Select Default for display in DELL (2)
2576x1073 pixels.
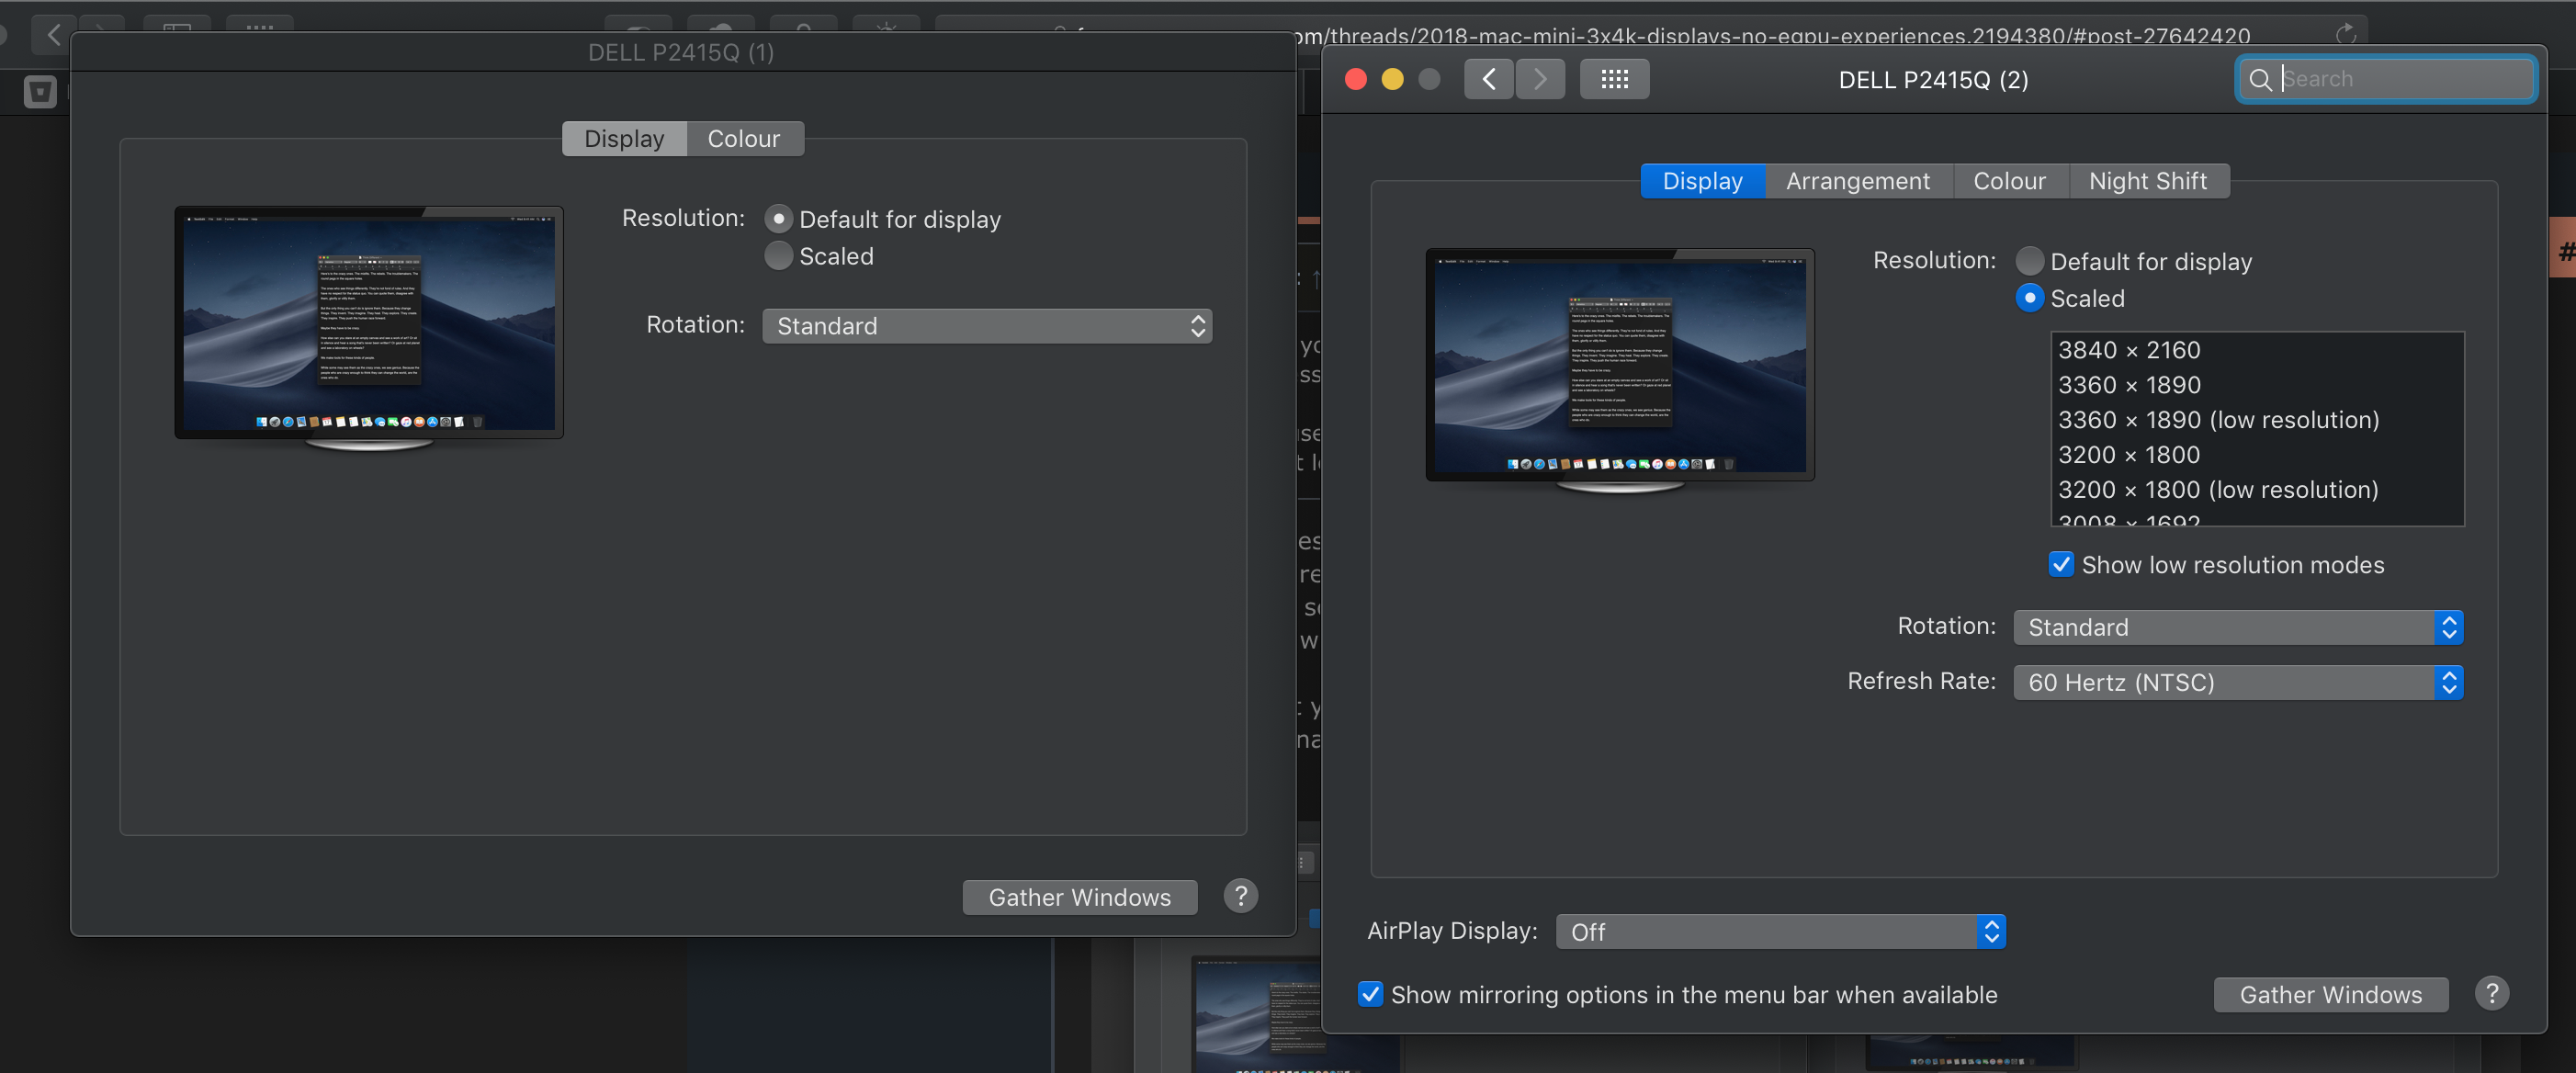[2029, 261]
